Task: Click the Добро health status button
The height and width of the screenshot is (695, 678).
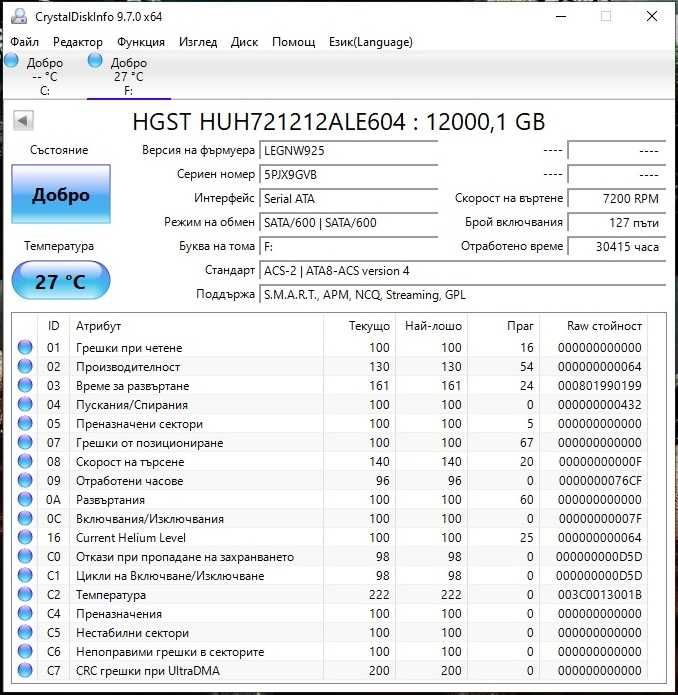Action: [x=61, y=194]
